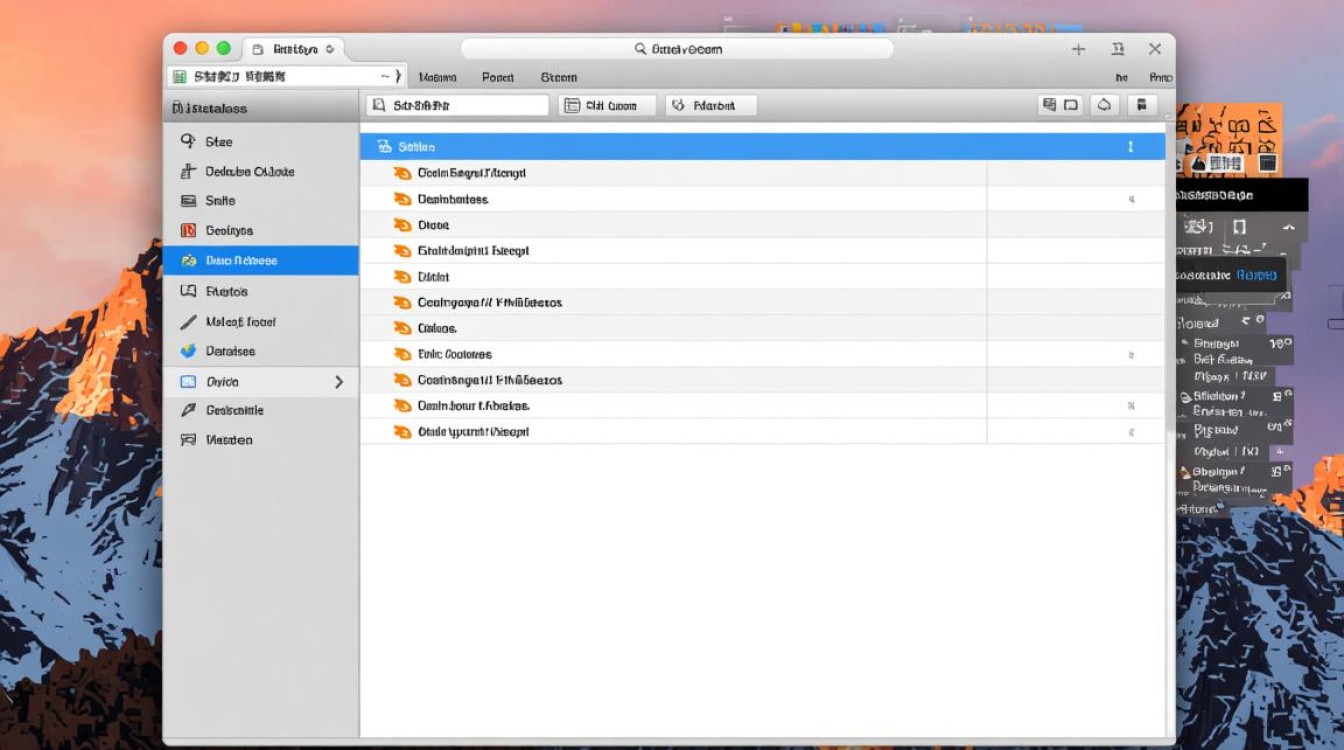Click the pen nib icon in sidebar
Screen dimensions: 1344x750
click(188, 410)
